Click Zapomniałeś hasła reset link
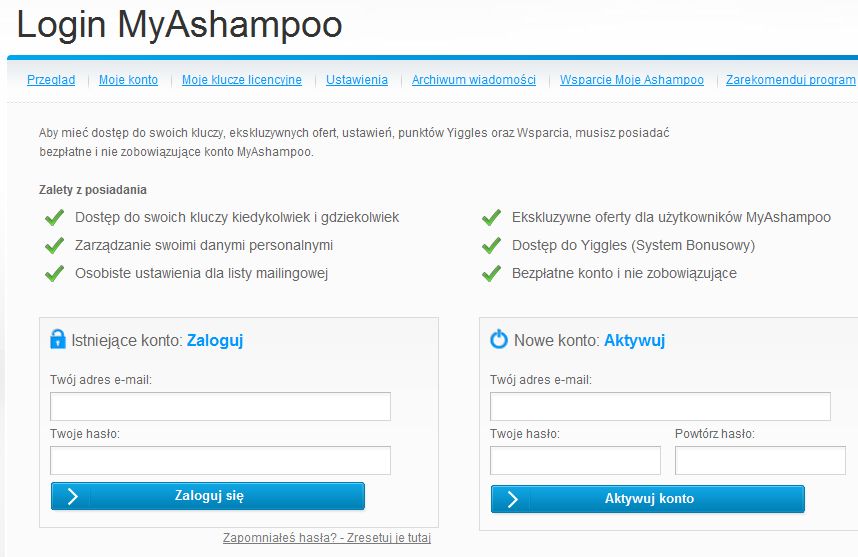 pos(327,538)
